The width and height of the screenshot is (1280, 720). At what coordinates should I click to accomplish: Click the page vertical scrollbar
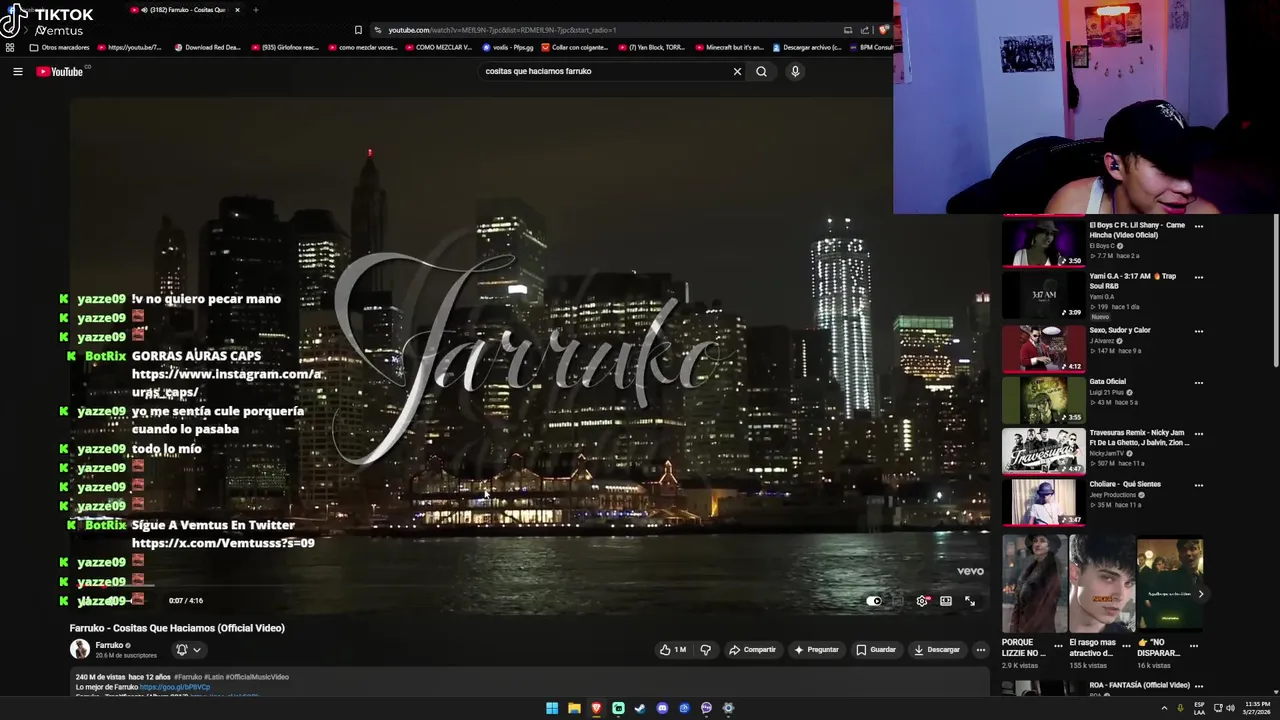coord(1276,290)
